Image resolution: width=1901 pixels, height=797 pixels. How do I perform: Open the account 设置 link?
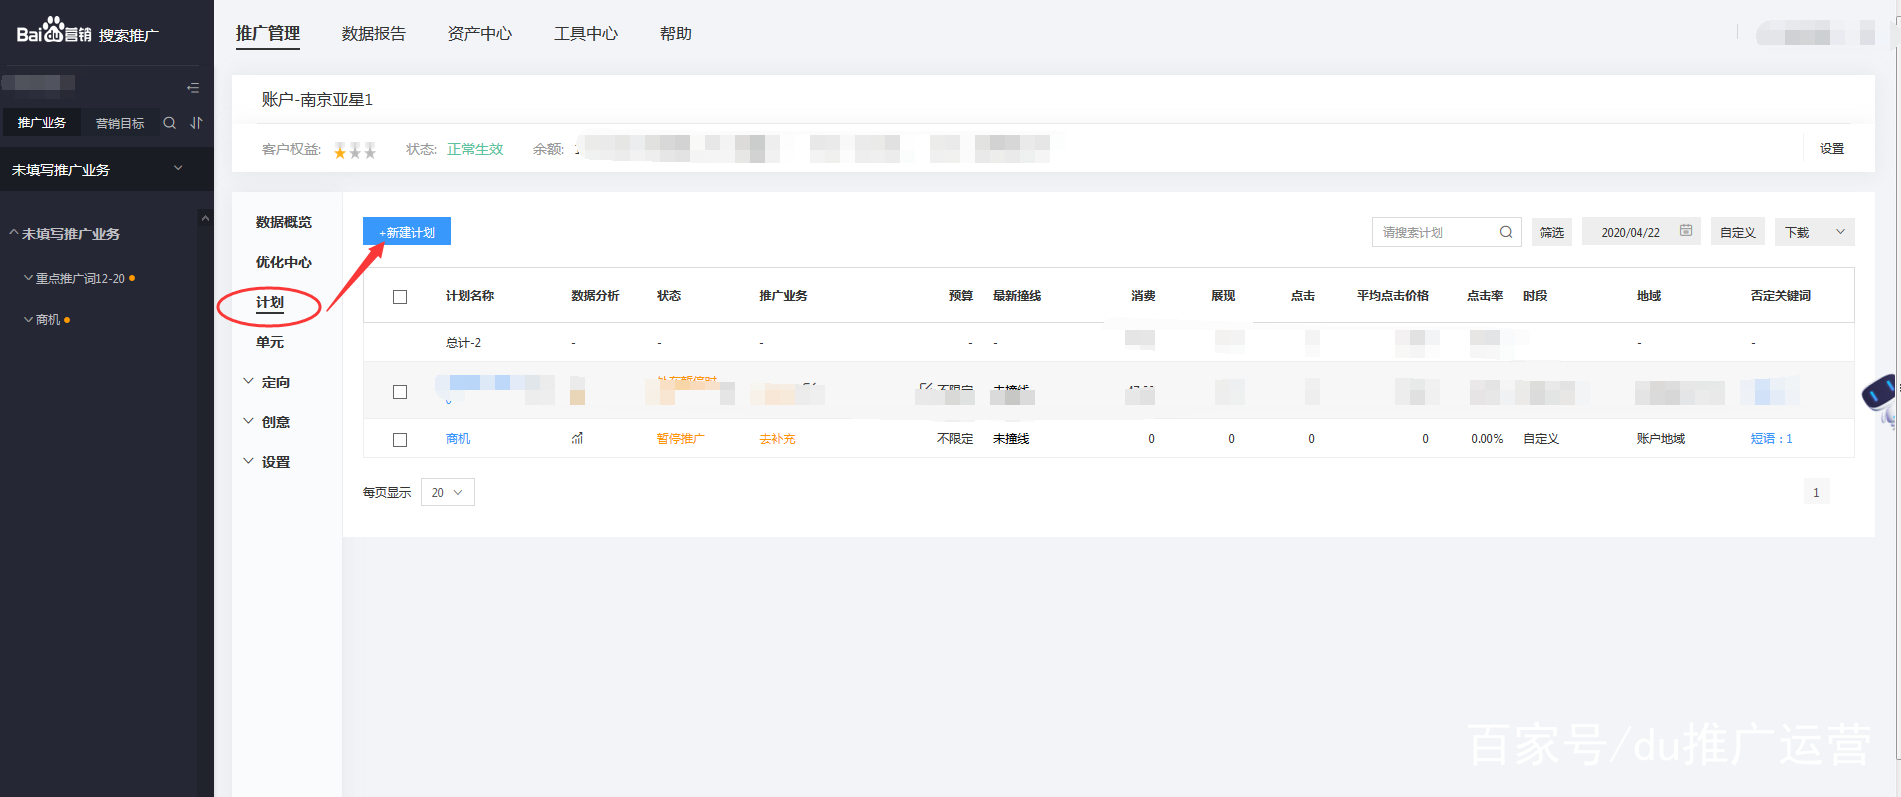(x=1832, y=148)
